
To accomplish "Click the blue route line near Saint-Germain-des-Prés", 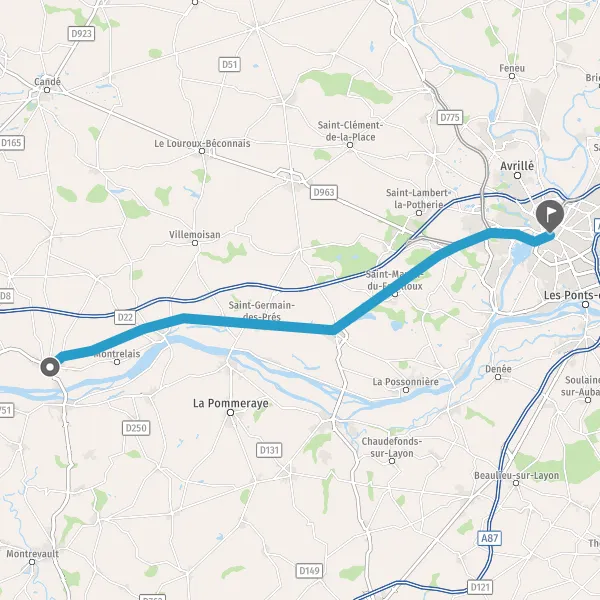I will (260, 323).
